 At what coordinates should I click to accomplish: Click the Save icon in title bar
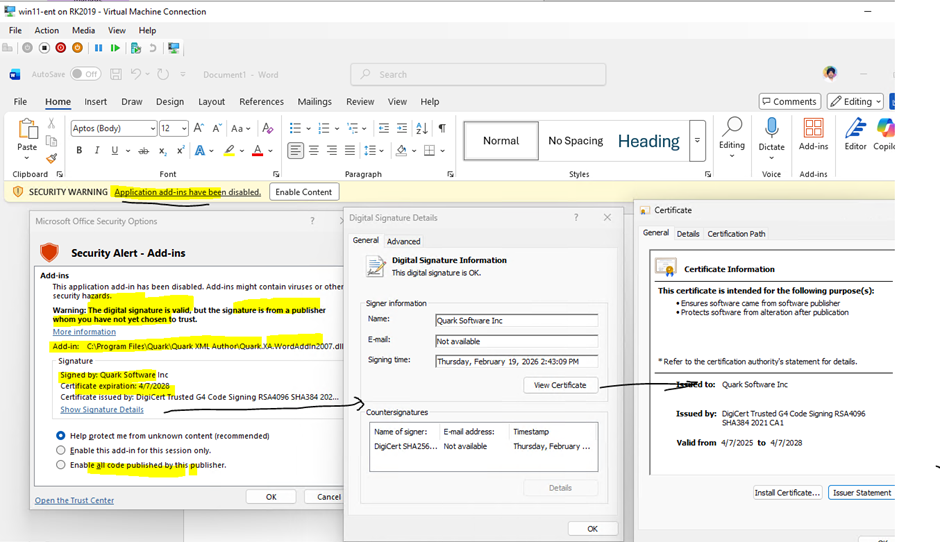(x=117, y=74)
